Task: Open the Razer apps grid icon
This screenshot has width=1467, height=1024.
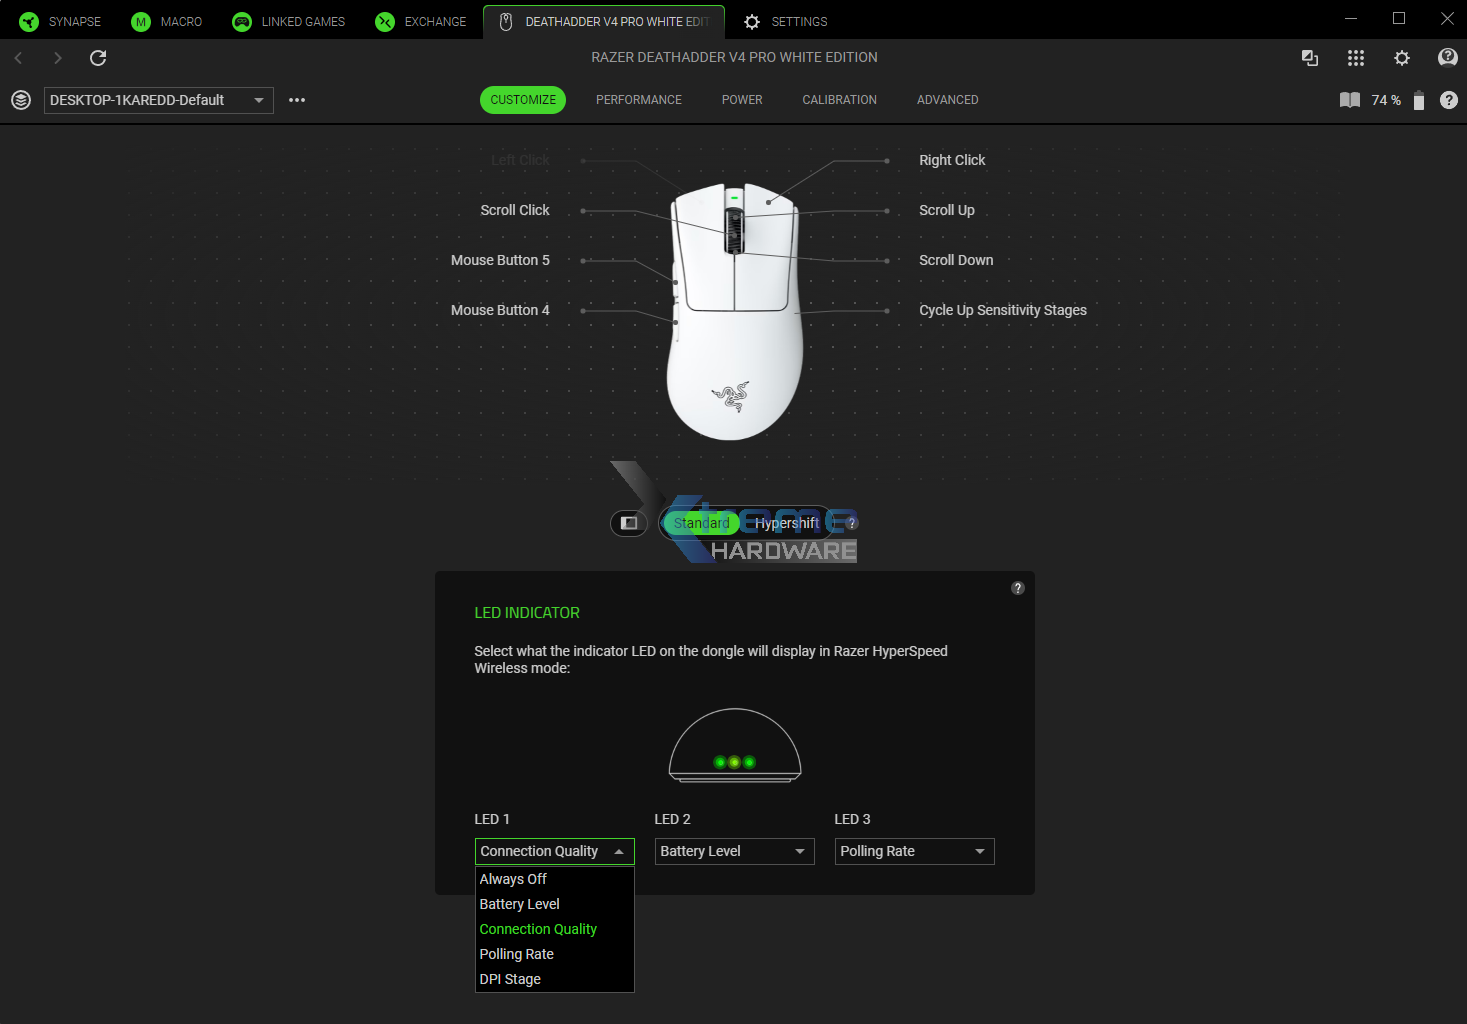Action: 1355,58
